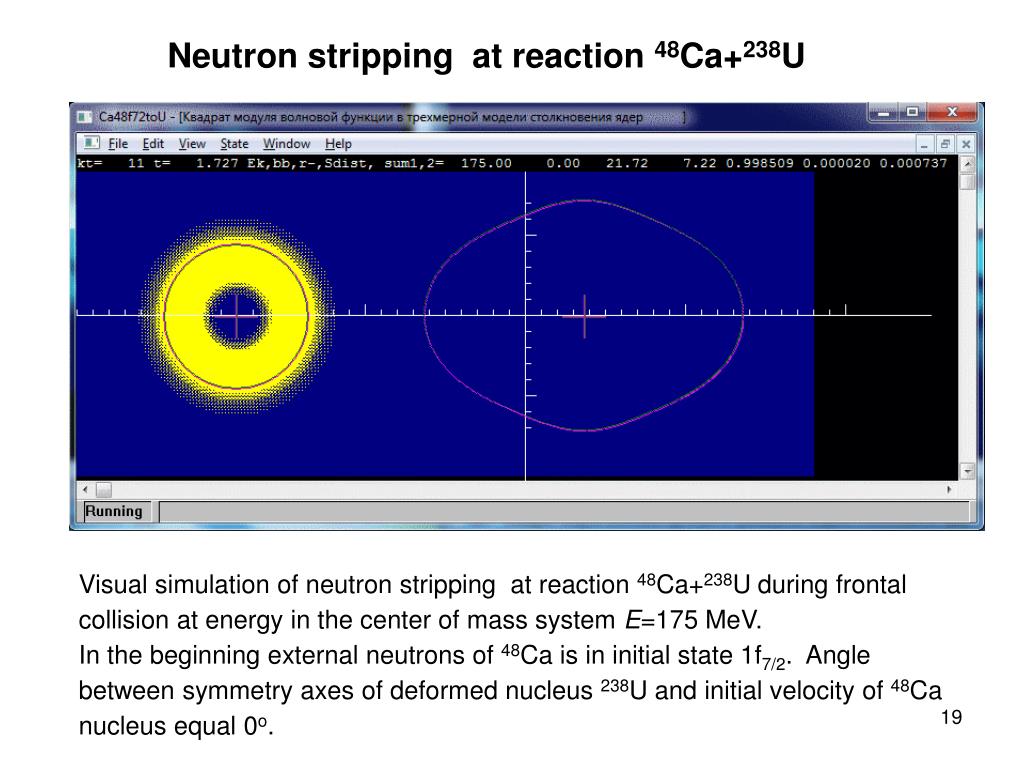Click the Running status bar text
Image resolution: width=1024 pixels, height=768 pixels.
pos(114,511)
